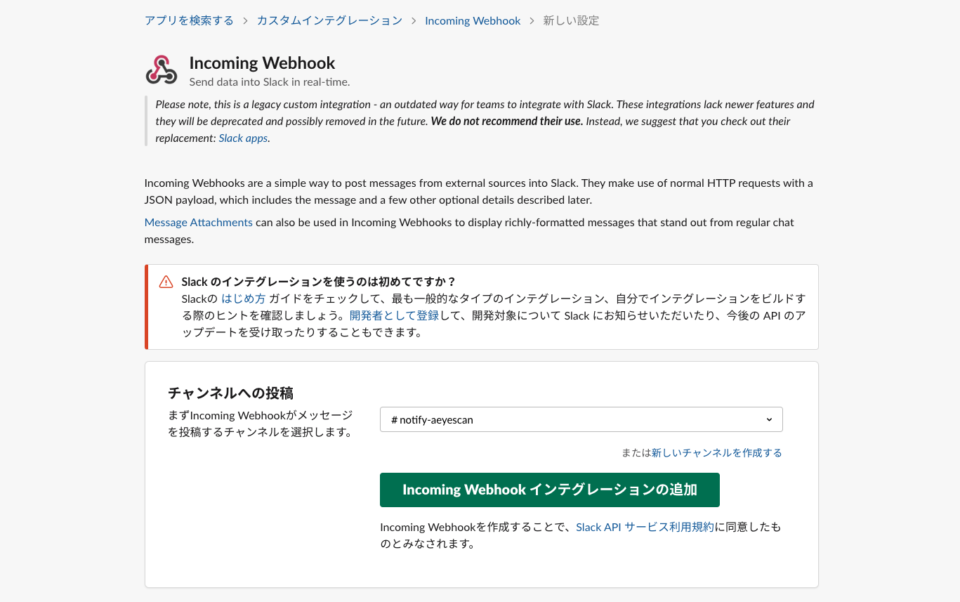Click the Incoming Webhook page heading

point(262,63)
